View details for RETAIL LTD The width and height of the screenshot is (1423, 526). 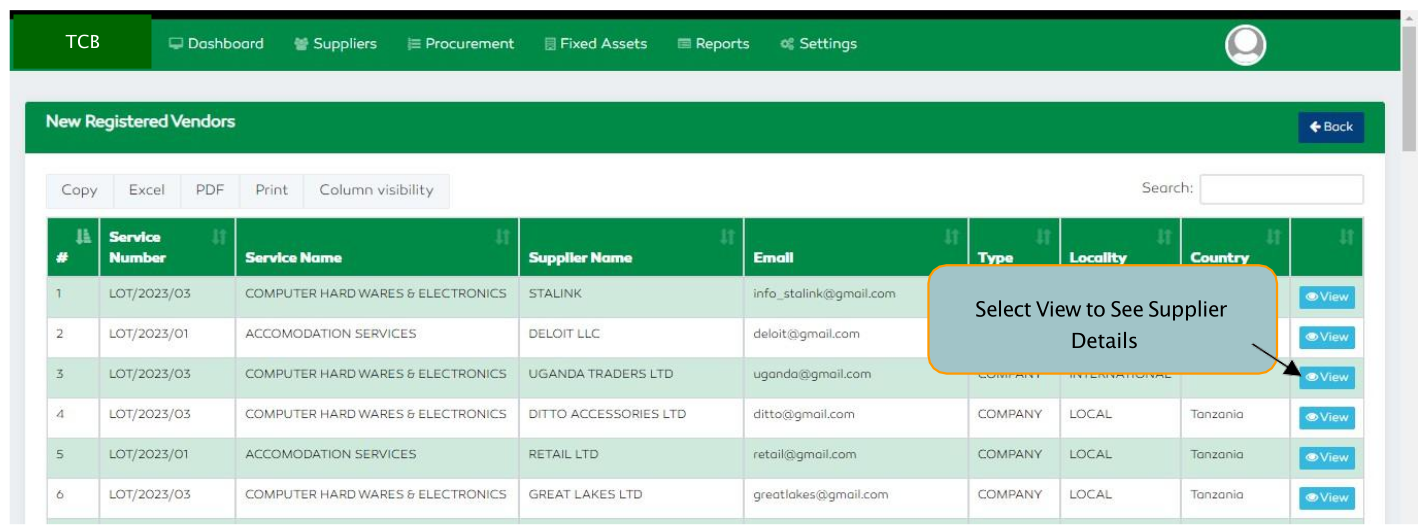(x=1327, y=457)
